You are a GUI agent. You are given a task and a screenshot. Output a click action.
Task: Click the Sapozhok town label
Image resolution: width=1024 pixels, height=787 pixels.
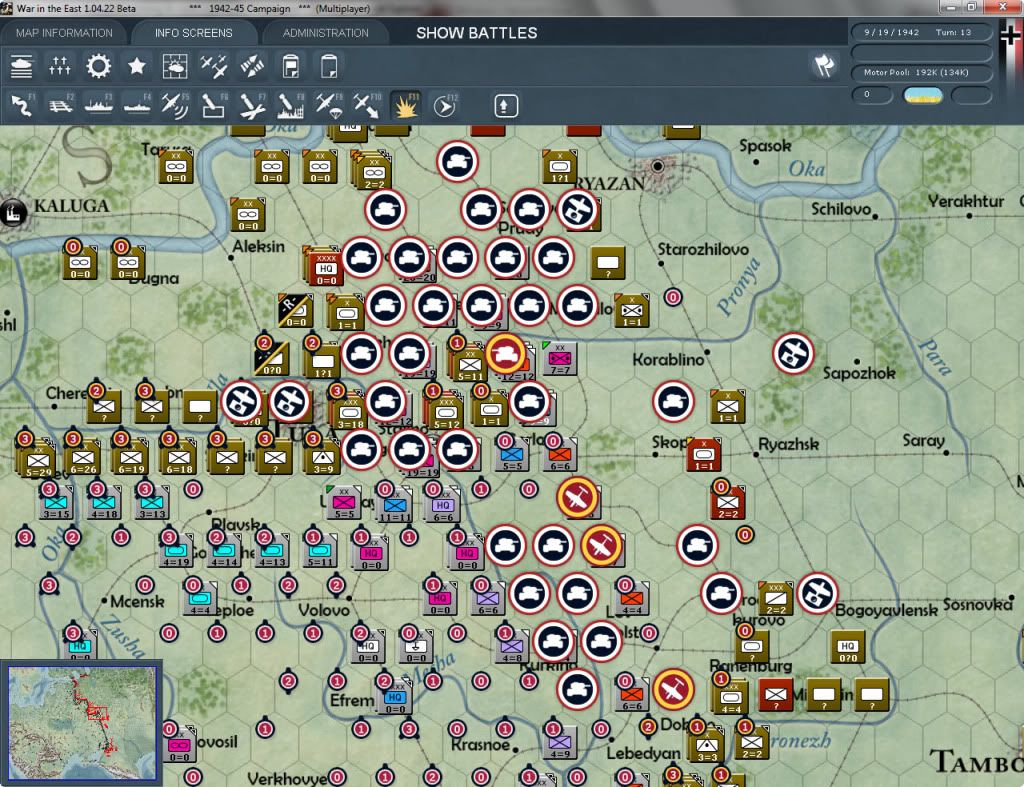click(x=859, y=373)
